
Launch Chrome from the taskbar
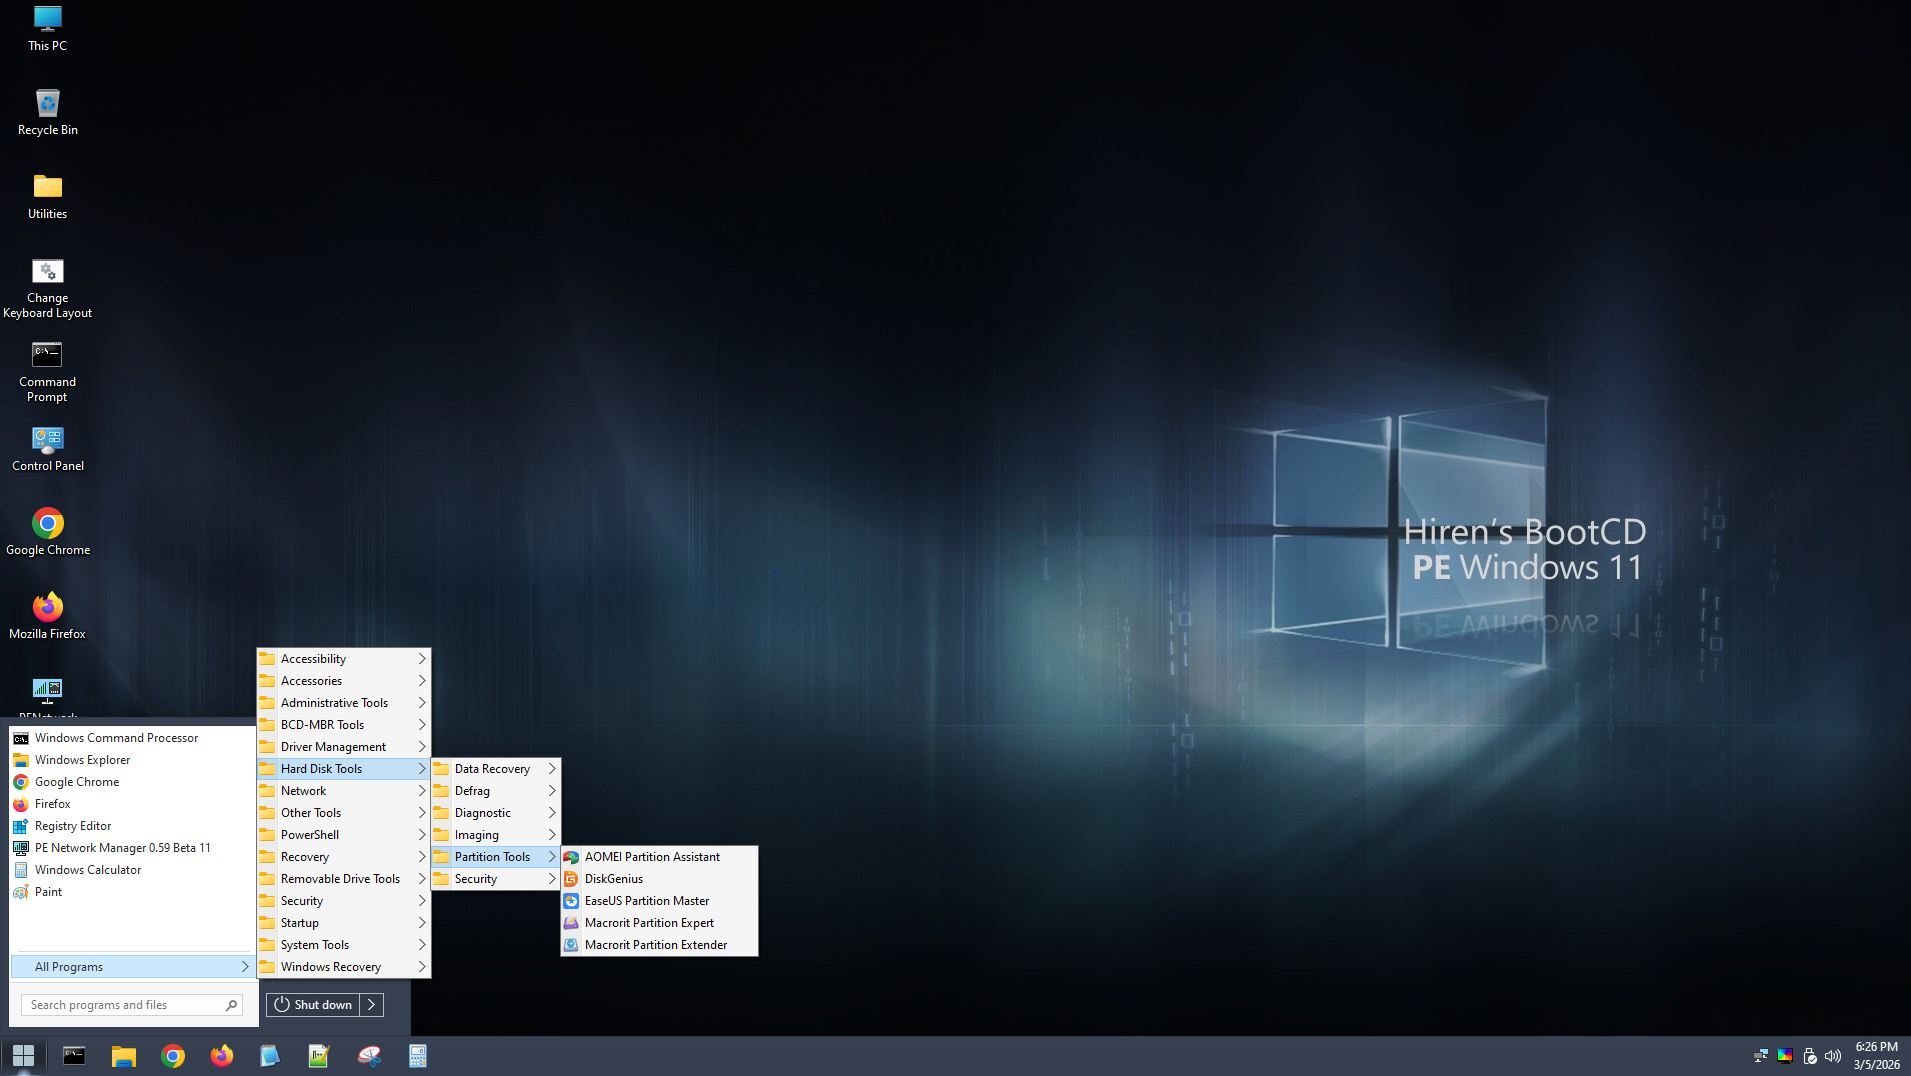[173, 1056]
